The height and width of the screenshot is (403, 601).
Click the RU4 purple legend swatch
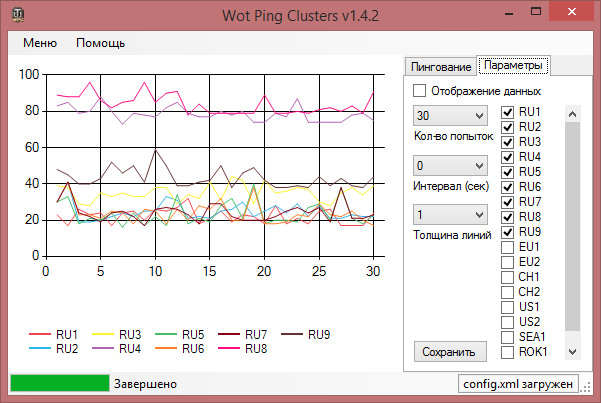(x=103, y=349)
